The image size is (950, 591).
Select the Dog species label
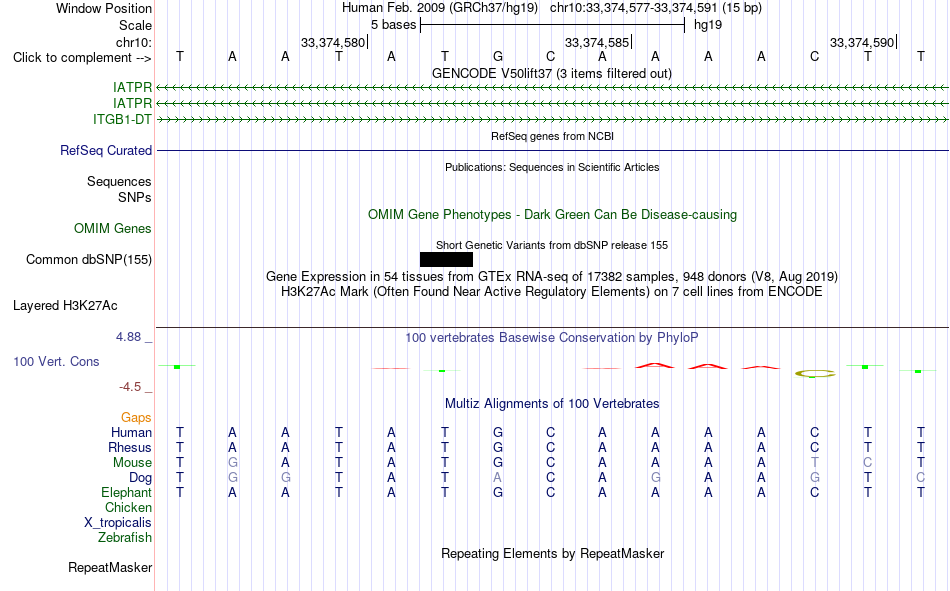tap(140, 478)
